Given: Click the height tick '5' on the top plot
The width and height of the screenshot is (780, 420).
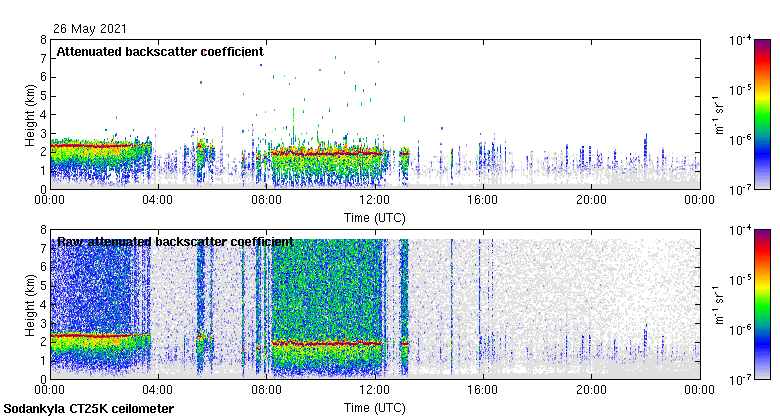Looking at the screenshot, I should tap(43, 96).
